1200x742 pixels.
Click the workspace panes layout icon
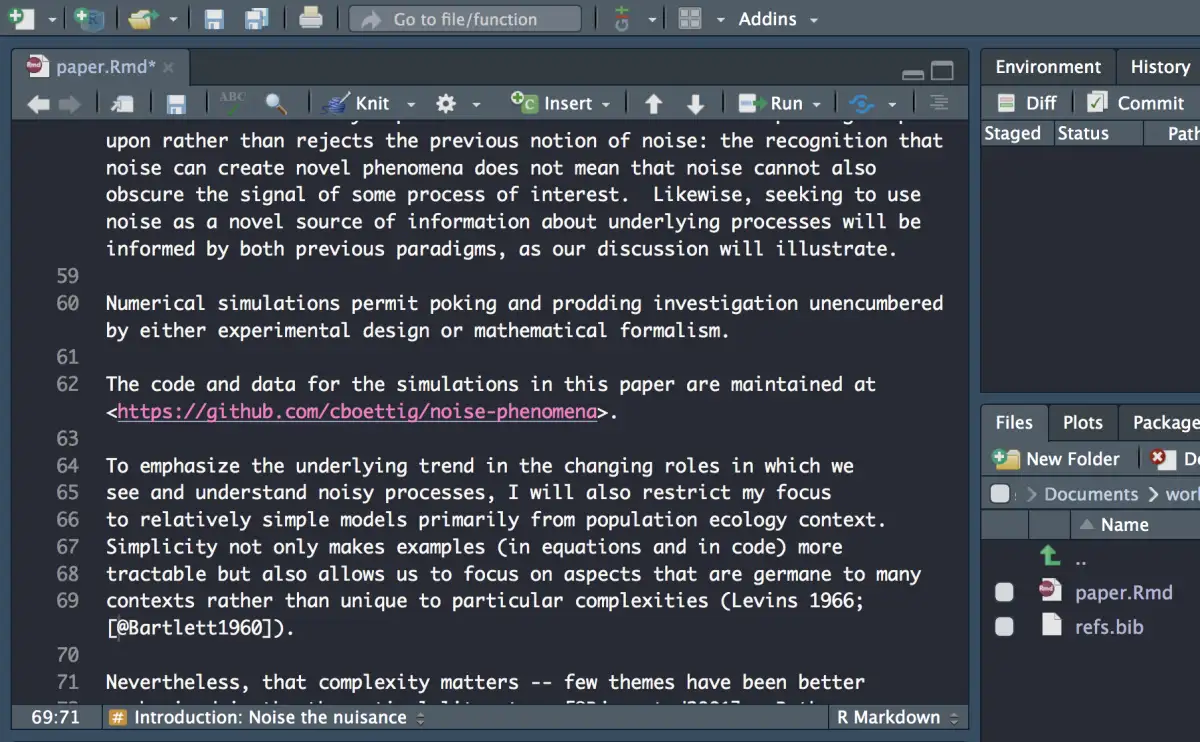[x=690, y=19]
